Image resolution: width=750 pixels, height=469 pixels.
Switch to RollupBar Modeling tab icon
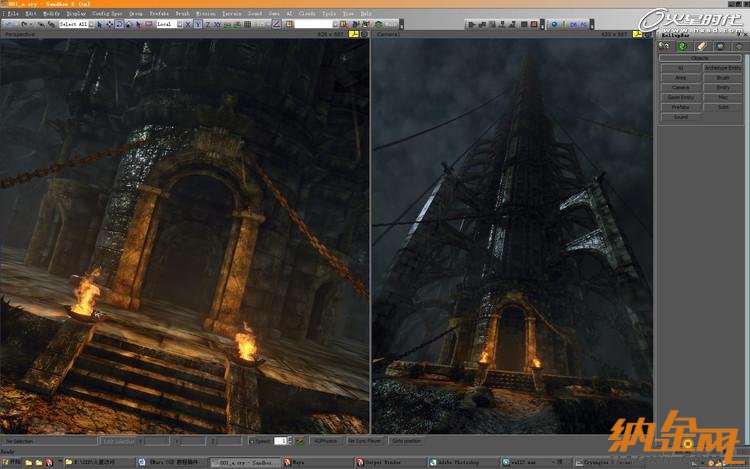pyautogui.click(x=701, y=46)
